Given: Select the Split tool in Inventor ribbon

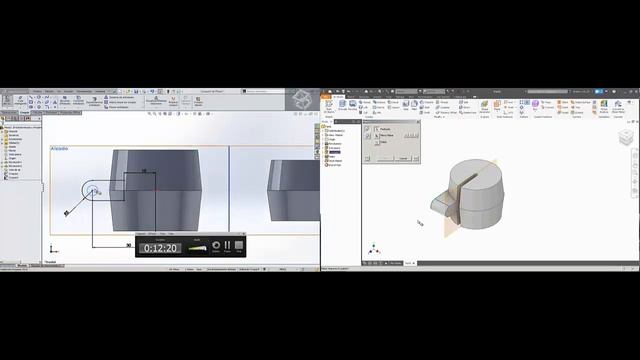Looking at the screenshot, I should [464, 102].
